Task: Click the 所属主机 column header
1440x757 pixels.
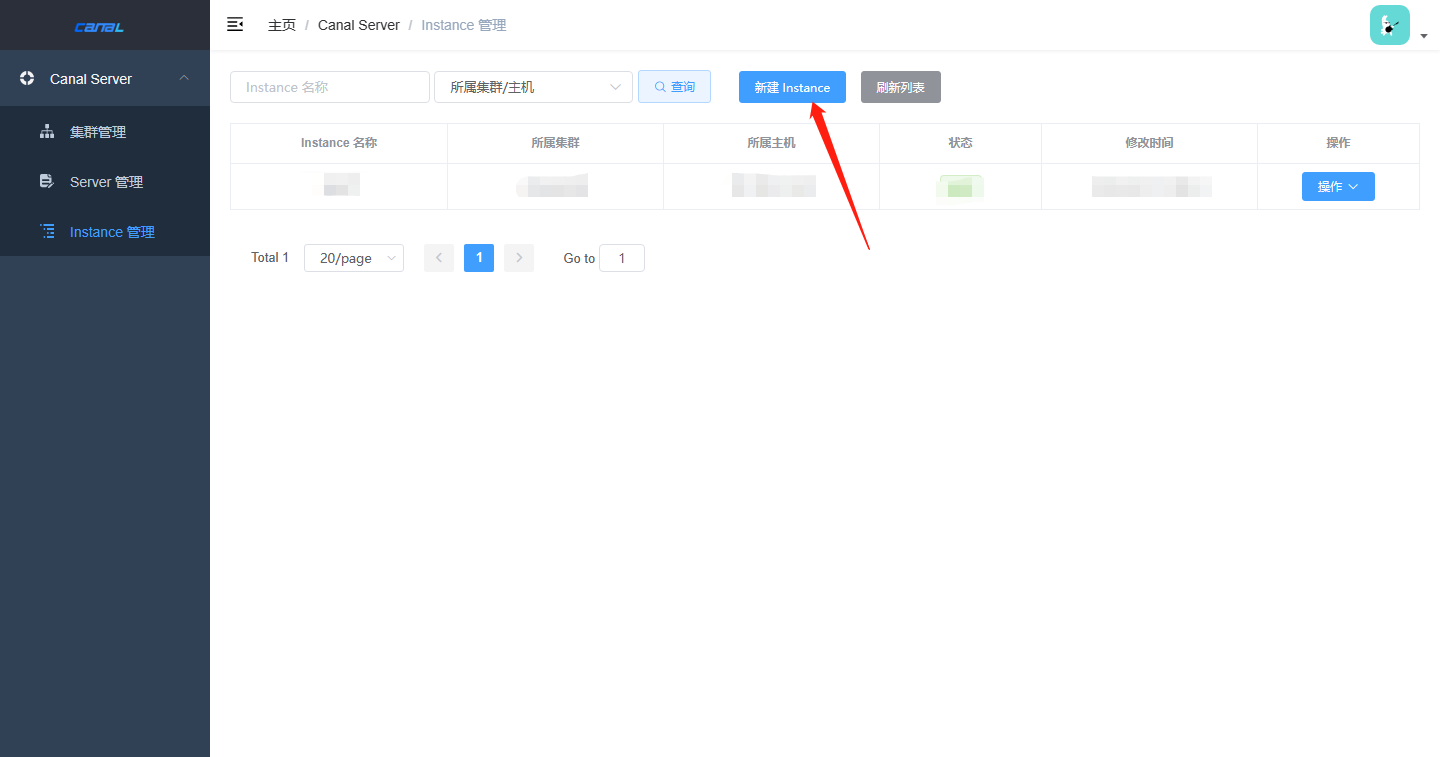Action: (x=771, y=143)
